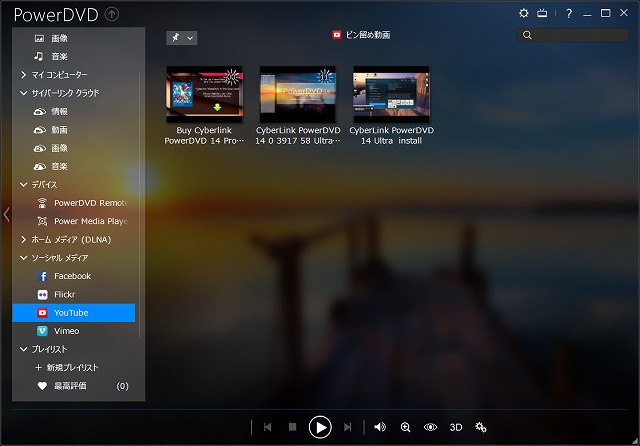The height and width of the screenshot is (446, 640).
Task: Collapse ソーシャル メディア section
Action: point(23,258)
